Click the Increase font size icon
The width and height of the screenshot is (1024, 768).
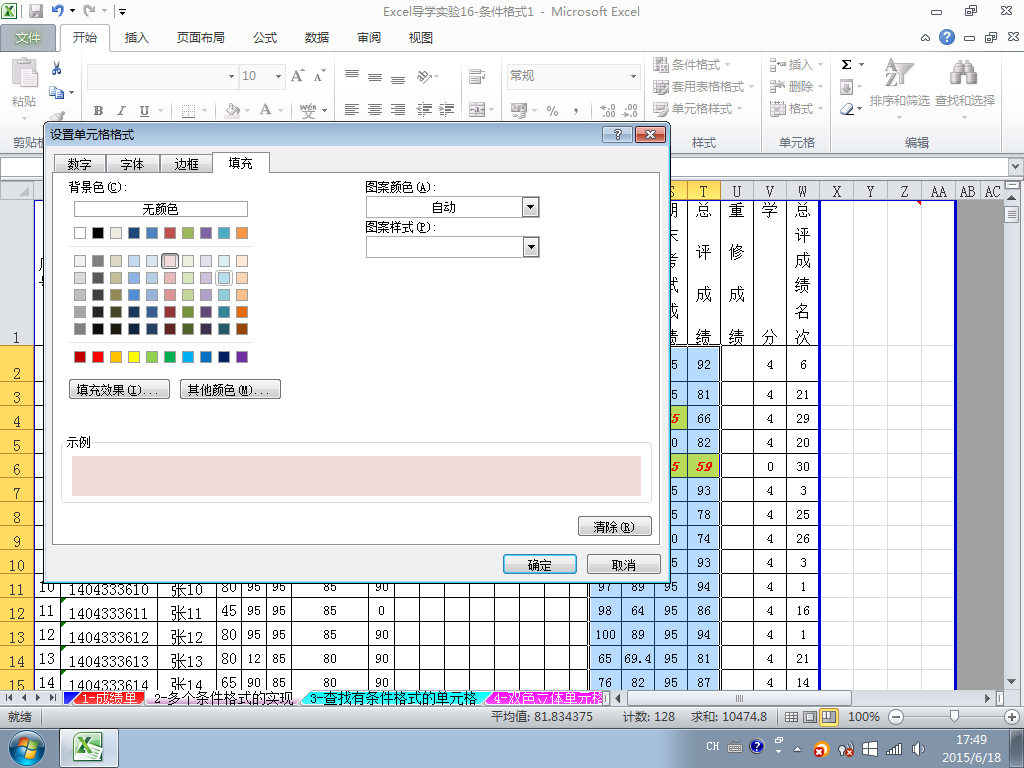tap(297, 76)
